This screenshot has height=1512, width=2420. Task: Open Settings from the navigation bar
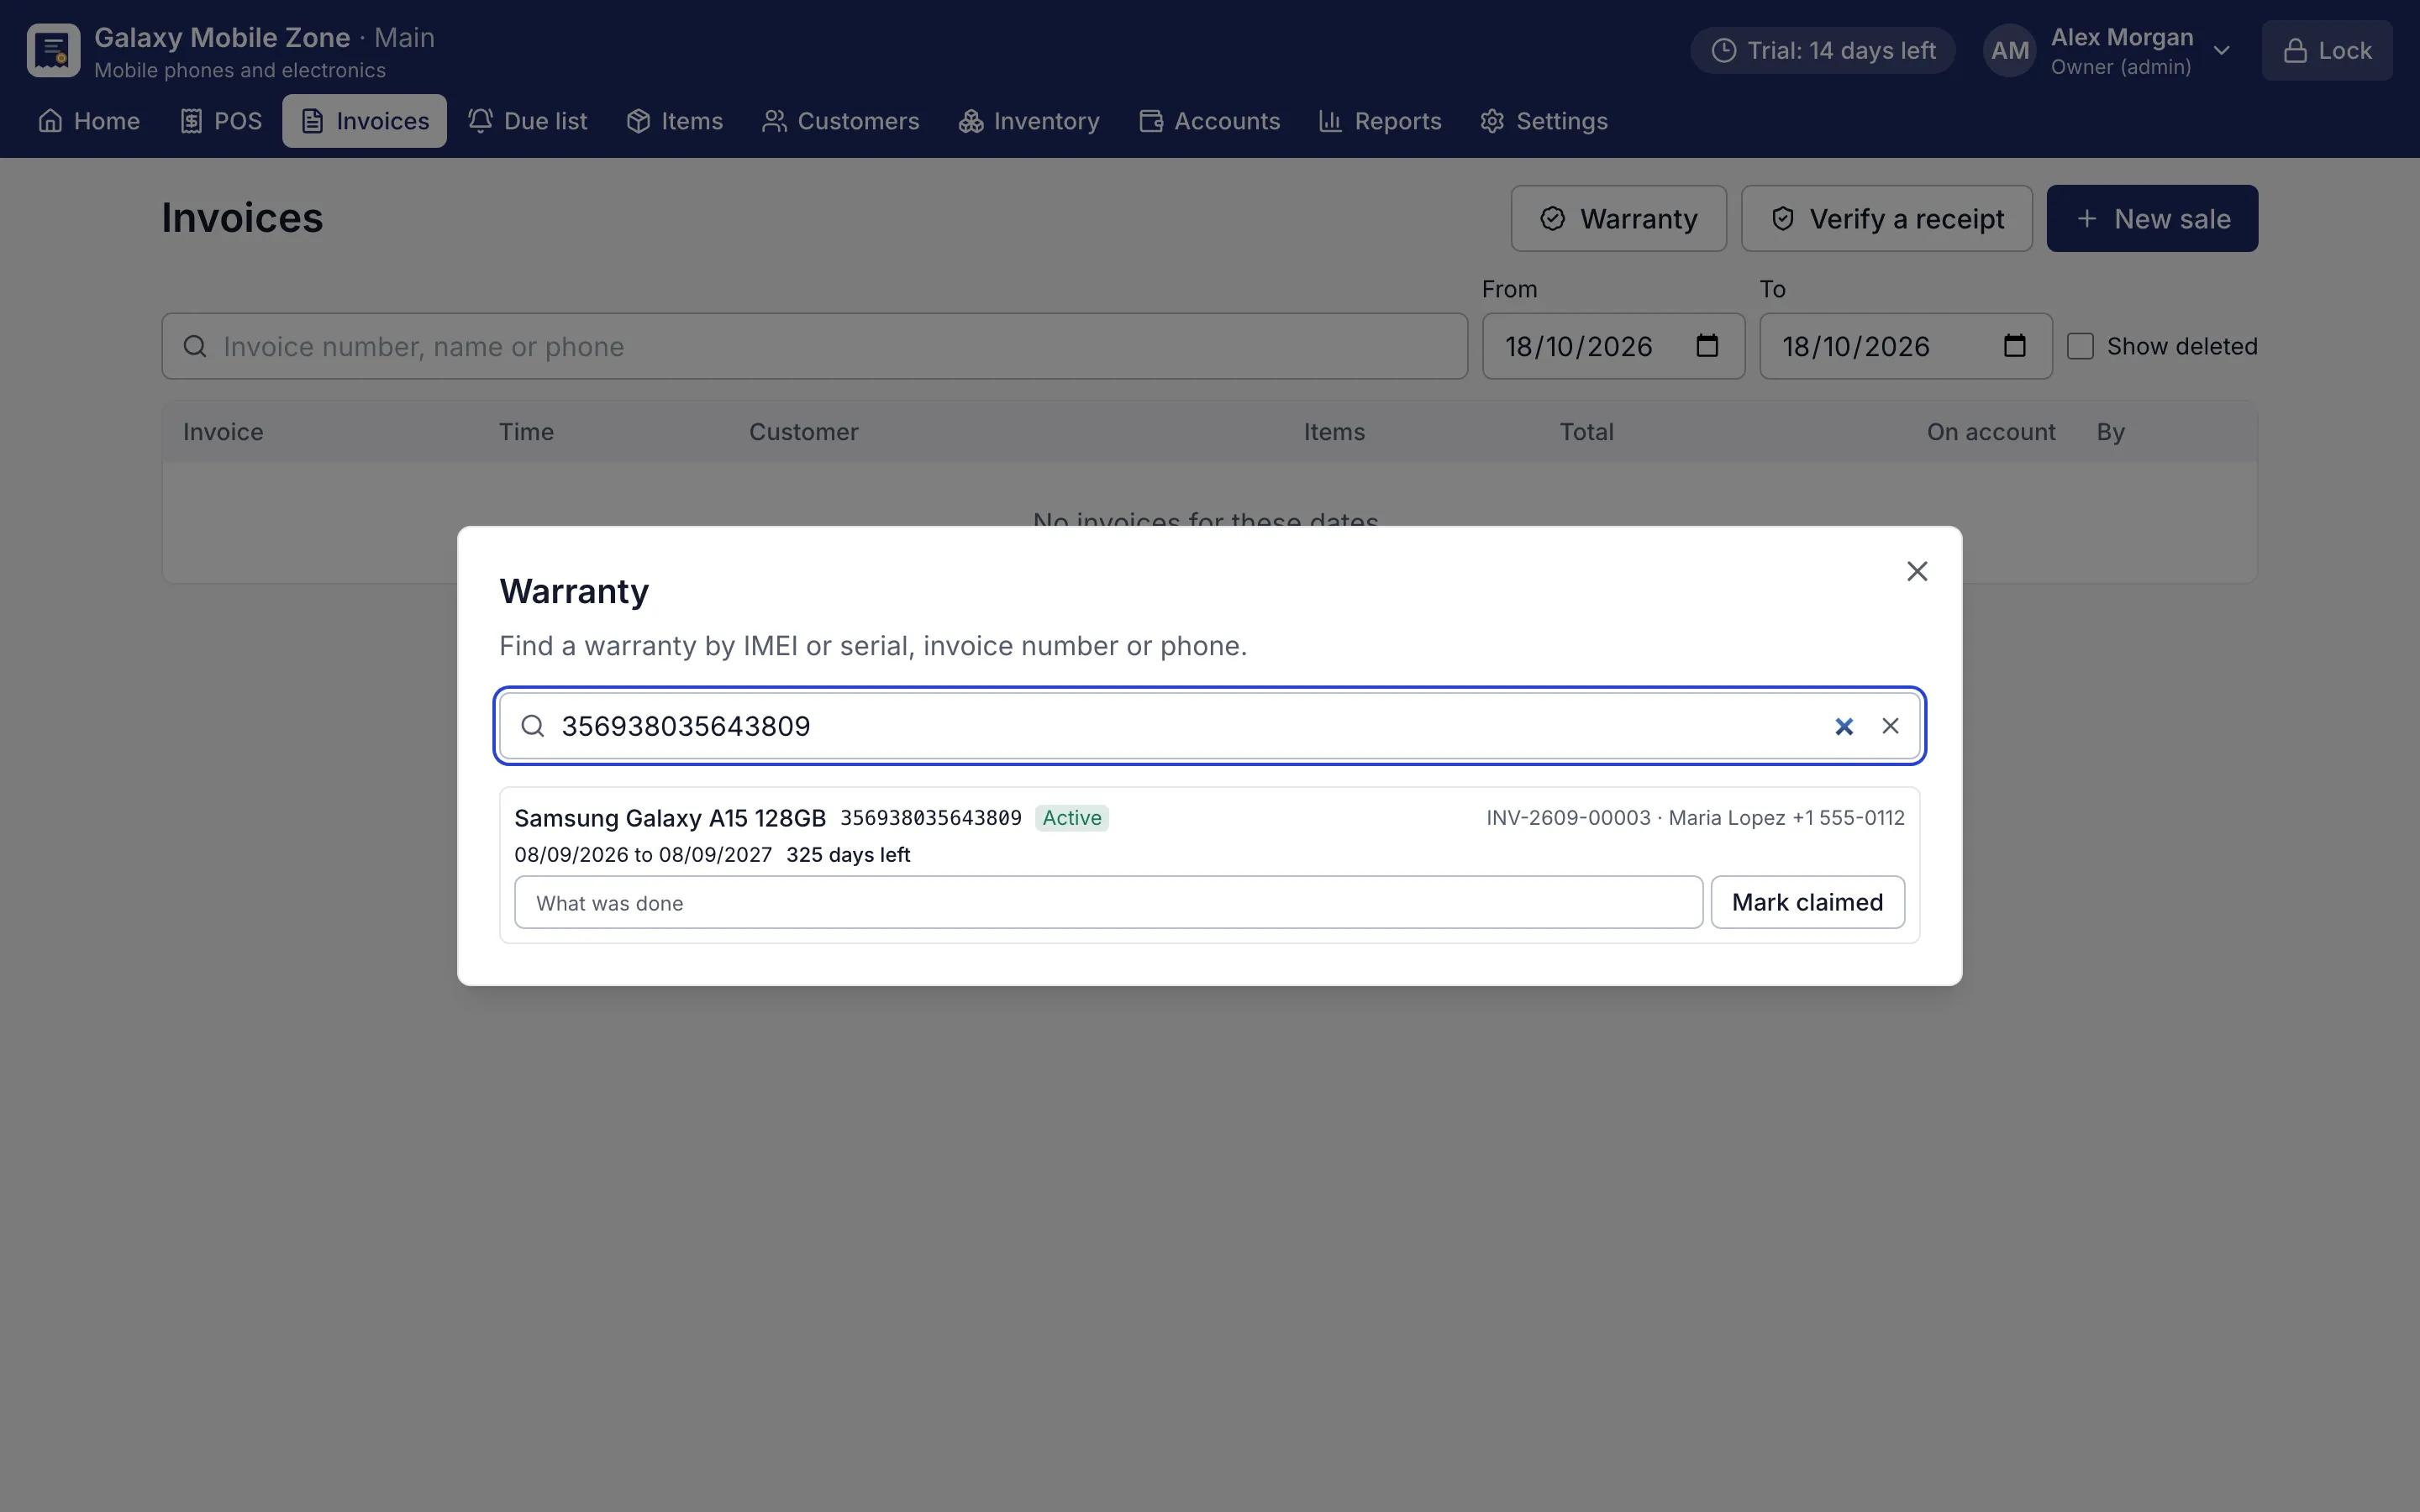click(1544, 121)
